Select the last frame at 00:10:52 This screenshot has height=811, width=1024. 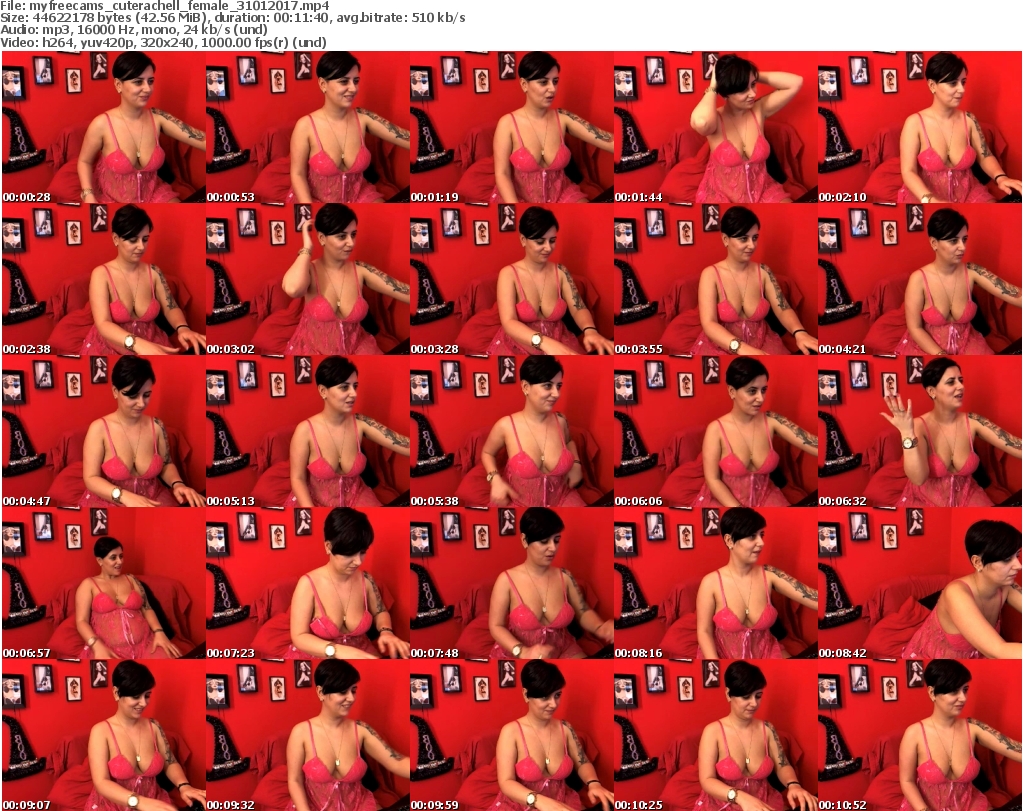point(920,735)
